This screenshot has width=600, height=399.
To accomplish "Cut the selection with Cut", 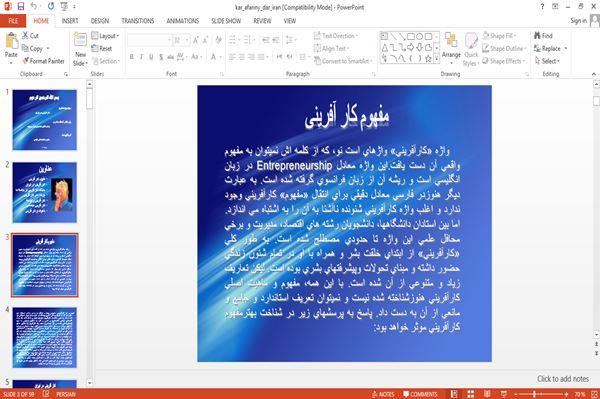I will [x=30, y=36].
